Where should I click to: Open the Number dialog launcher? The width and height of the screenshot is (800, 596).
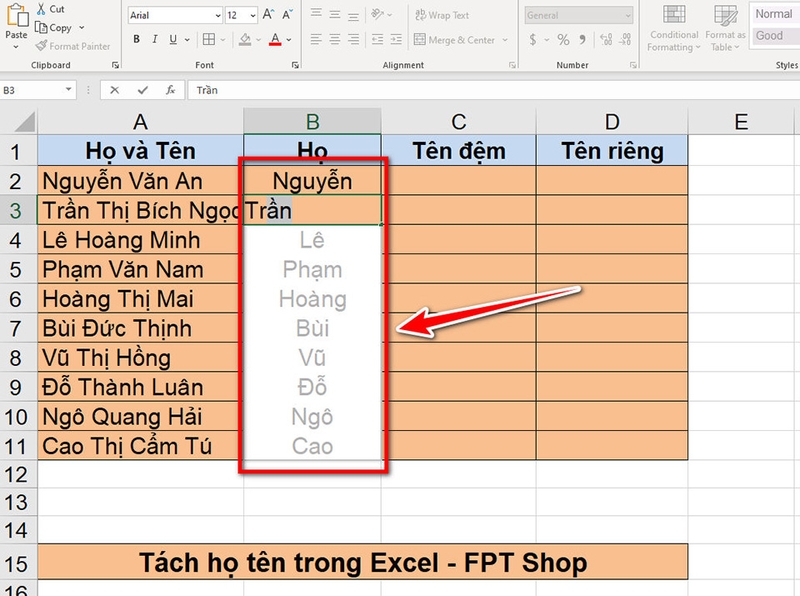click(x=633, y=65)
